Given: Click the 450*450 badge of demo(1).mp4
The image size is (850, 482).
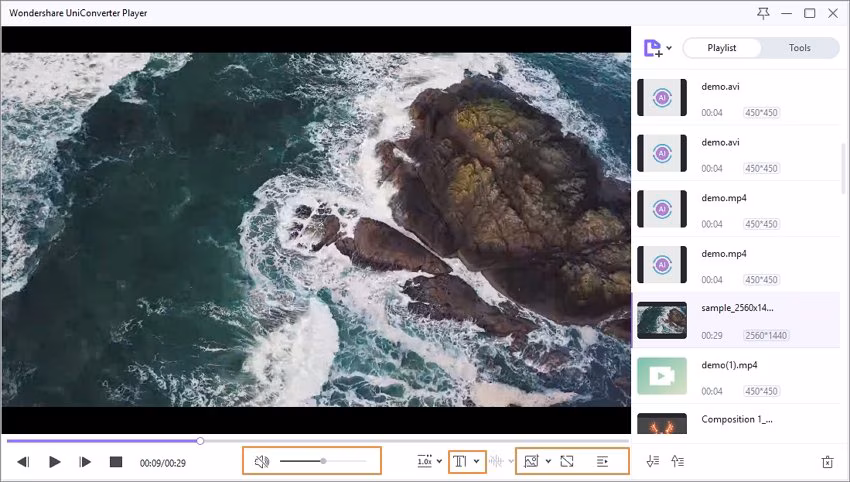Looking at the screenshot, I should [761, 391].
